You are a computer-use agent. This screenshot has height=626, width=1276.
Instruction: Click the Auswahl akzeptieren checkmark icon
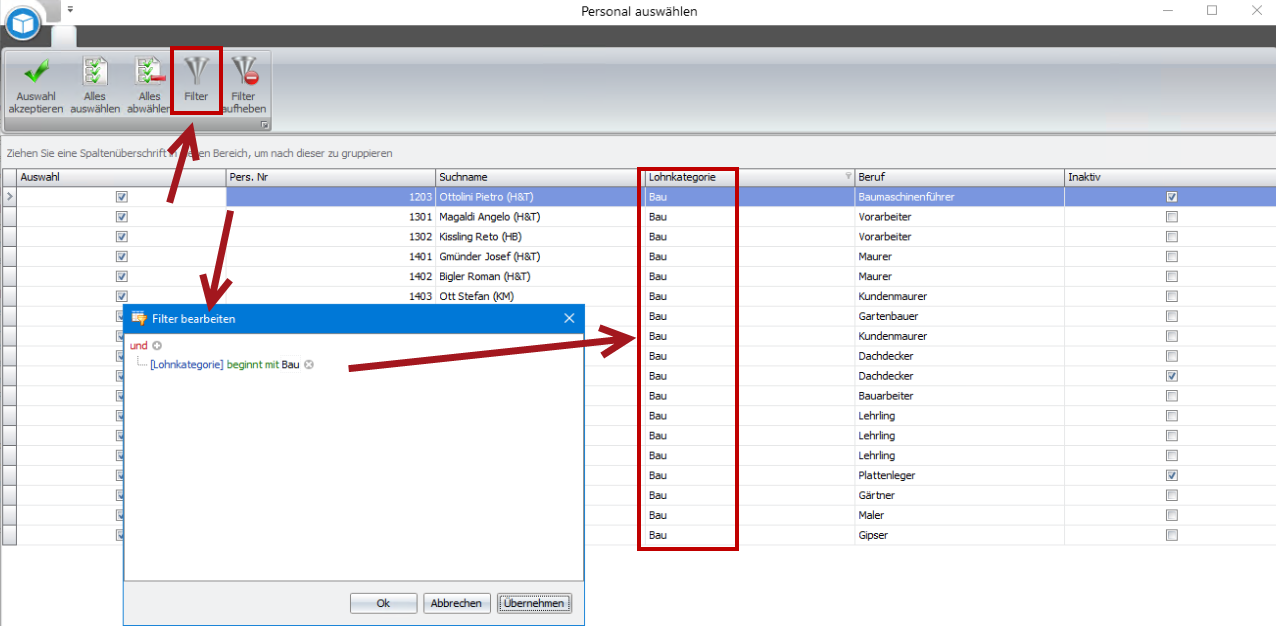coord(36,73)
